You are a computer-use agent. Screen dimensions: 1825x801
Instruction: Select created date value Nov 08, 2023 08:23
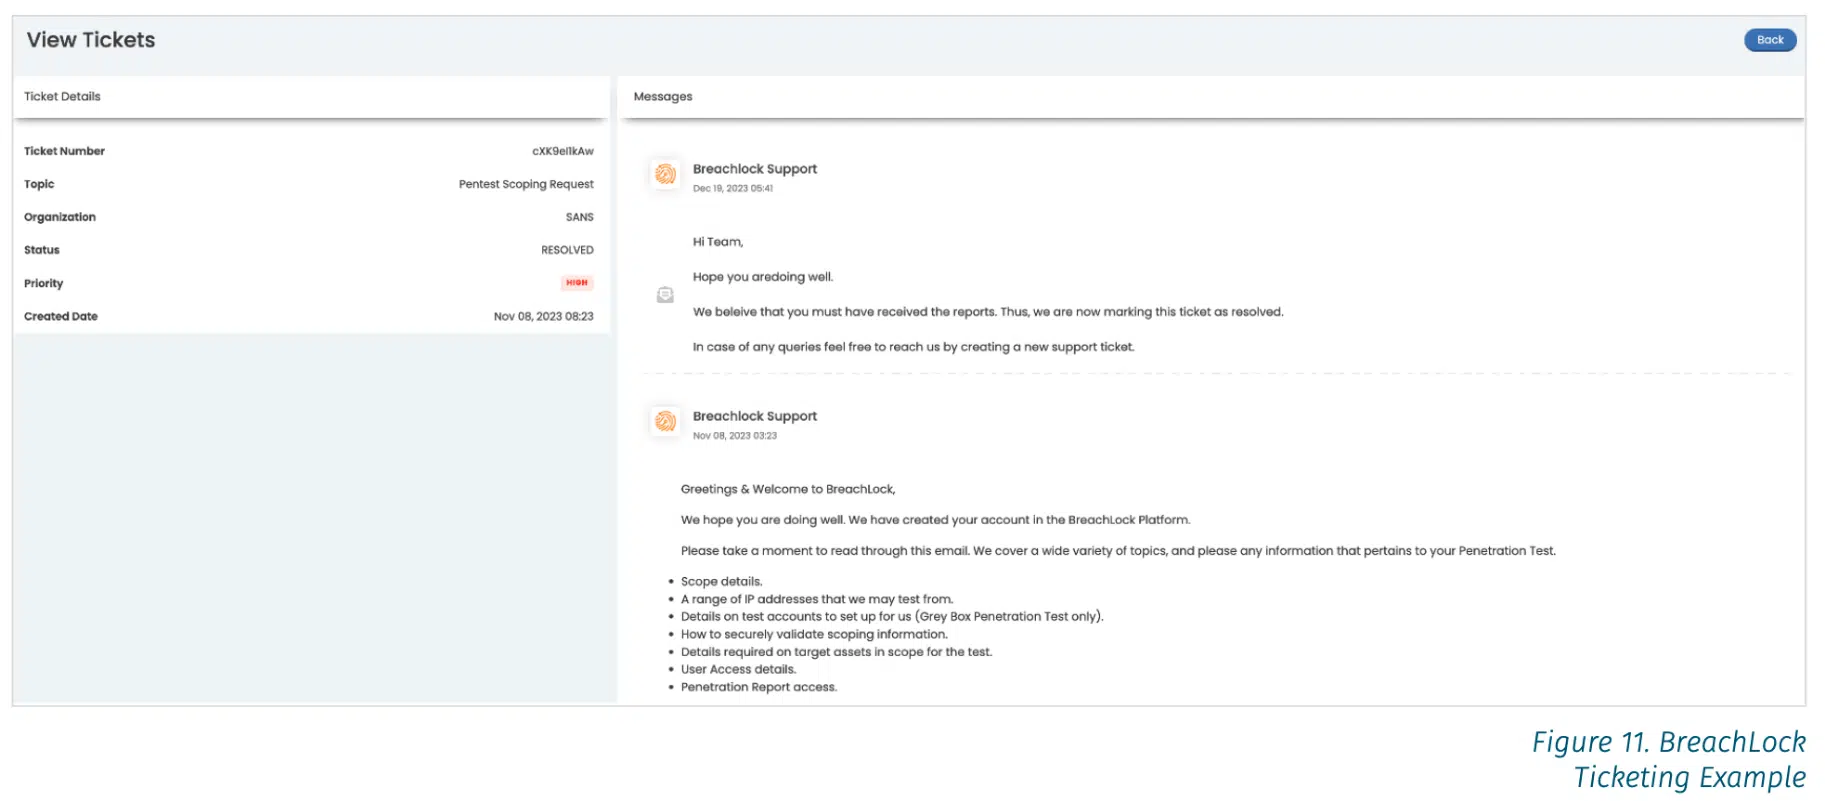[x=543, y=316]
